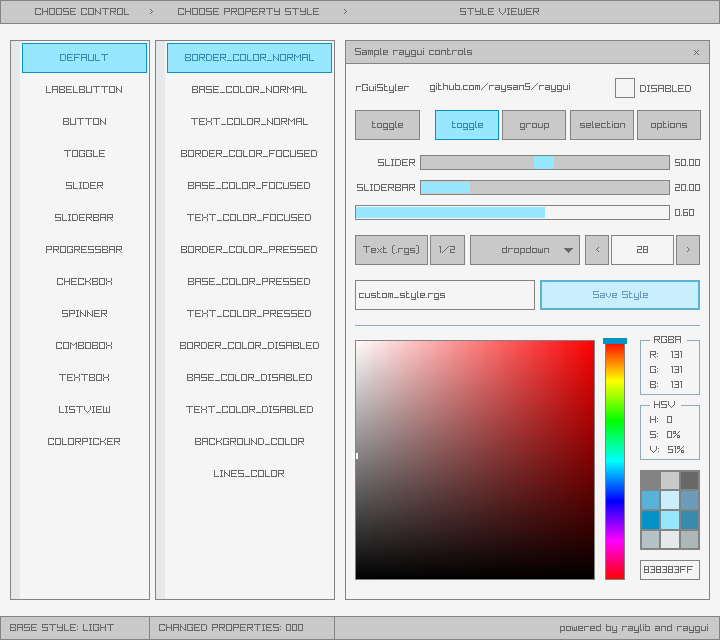Screen dimensions: 720x640
Task: Click the Save Style button
Action: point(619,295)
